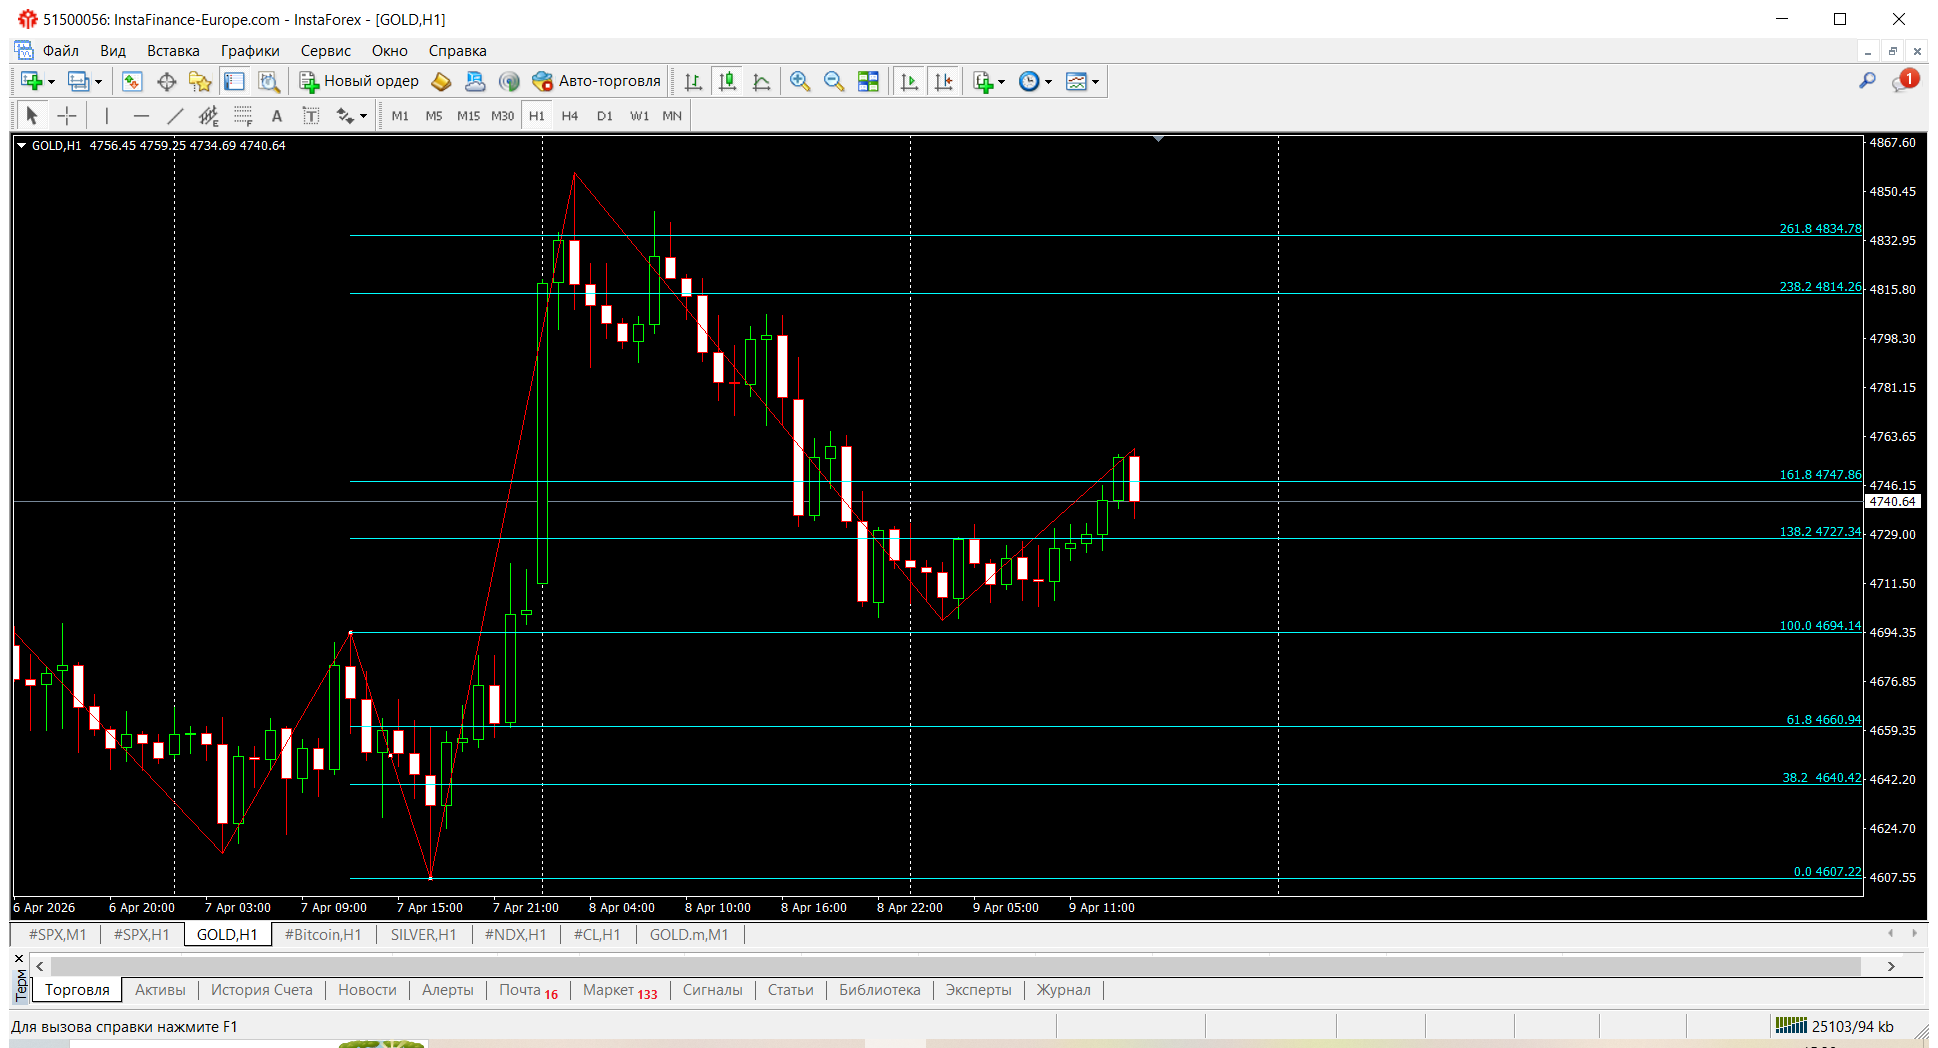Switch chart to Line Chart mode
Image resolution: width=1938 pixels, height=1048 pixels.
tap(762, 82)
